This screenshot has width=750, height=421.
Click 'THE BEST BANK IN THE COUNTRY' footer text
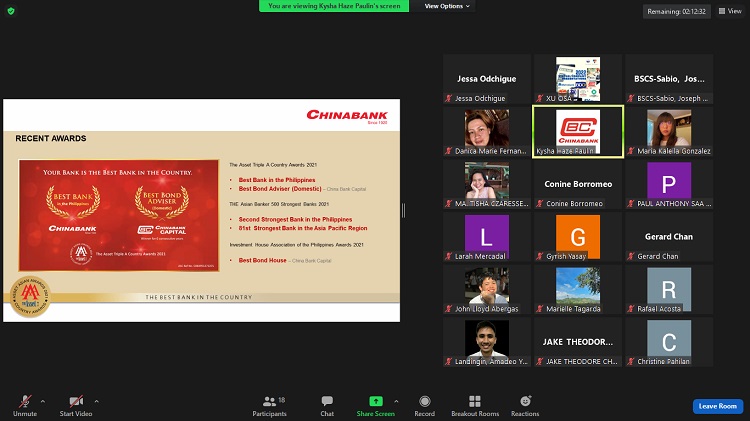199,297
